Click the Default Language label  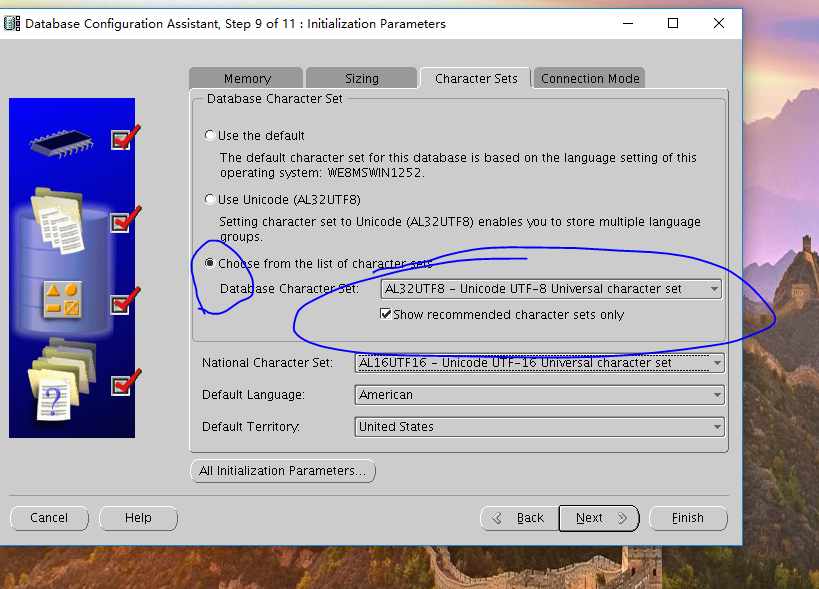[x=253, y=395]
